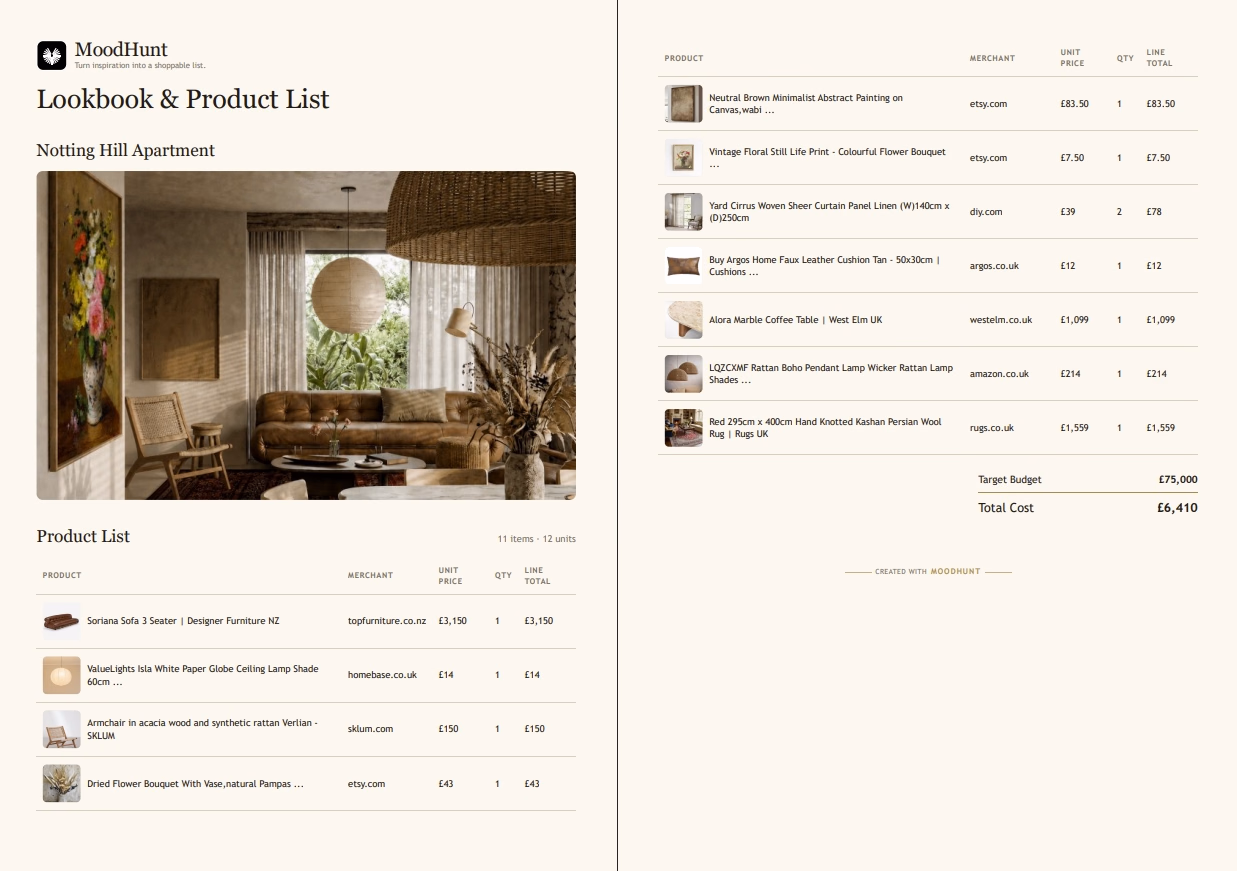This screenshot has width=1237, height=871.
Task: Select 'Armchair in acacia wood' product name
Action: pyautogui.click(x=202, y=729)
